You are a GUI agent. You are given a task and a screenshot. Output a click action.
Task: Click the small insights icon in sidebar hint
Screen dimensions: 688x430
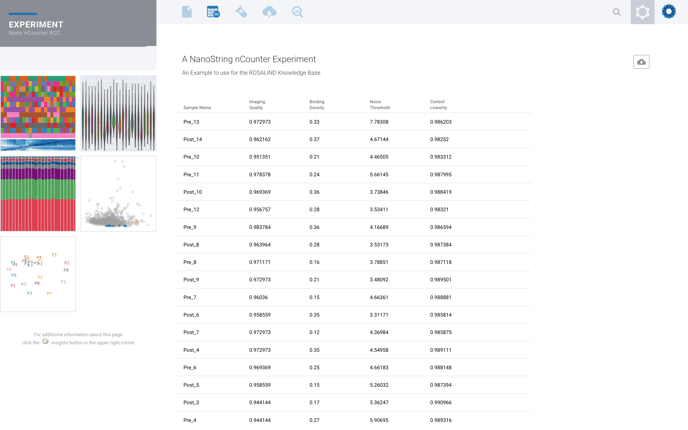45,341
